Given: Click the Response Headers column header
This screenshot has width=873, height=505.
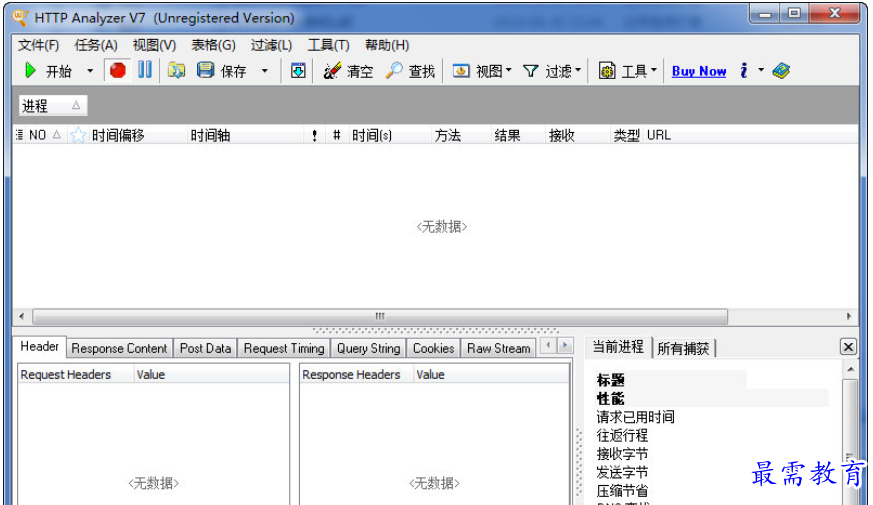Looking at the screenshot, I should click(357, 375).
